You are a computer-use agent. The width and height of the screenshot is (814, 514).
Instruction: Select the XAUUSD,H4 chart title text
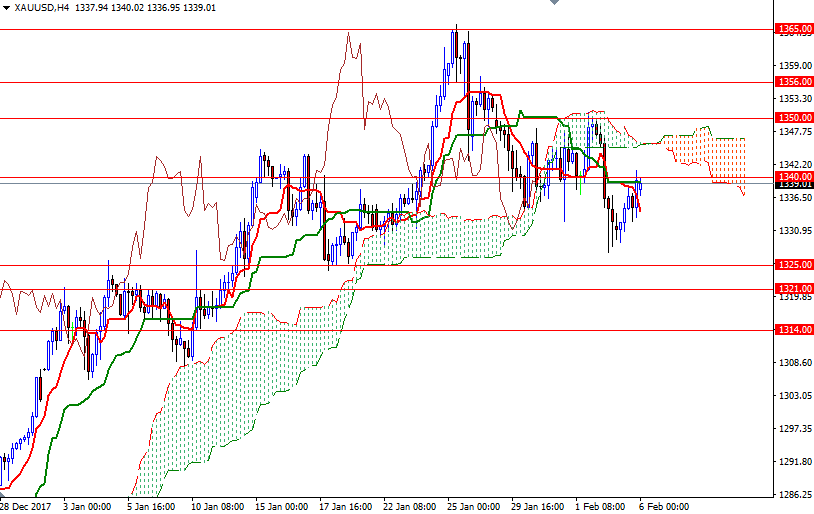coord(42,7)
